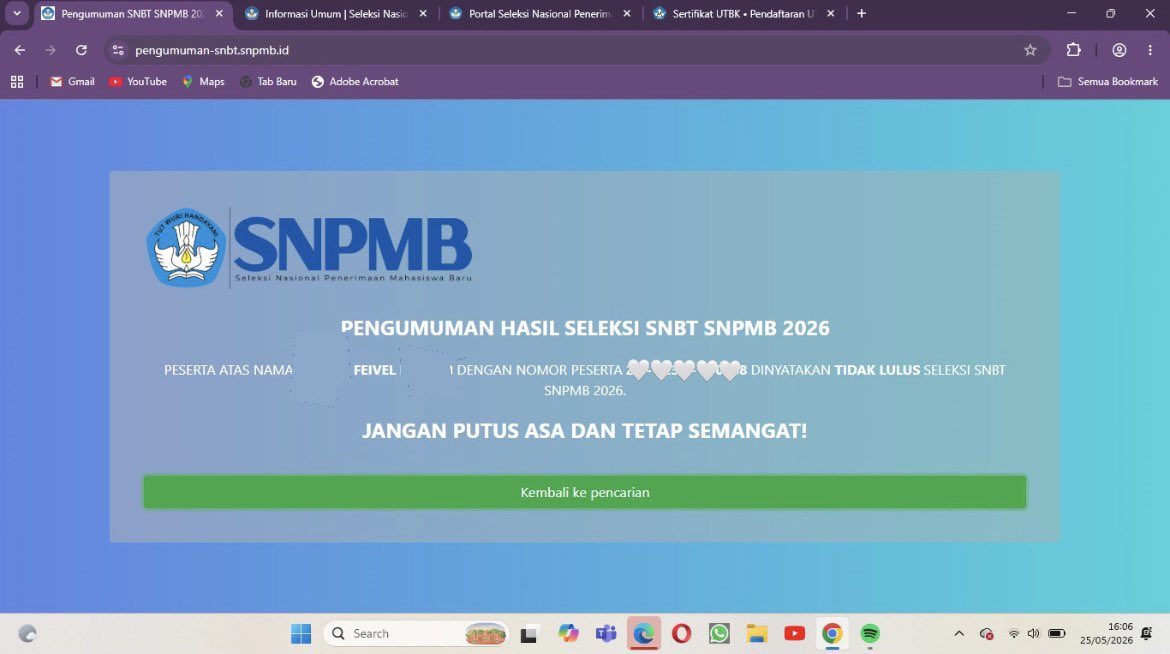Click the address bar showing pengumuman-snbt.snpmb.id
This screenshot has height=654, width=1170.
coord(575,50)
